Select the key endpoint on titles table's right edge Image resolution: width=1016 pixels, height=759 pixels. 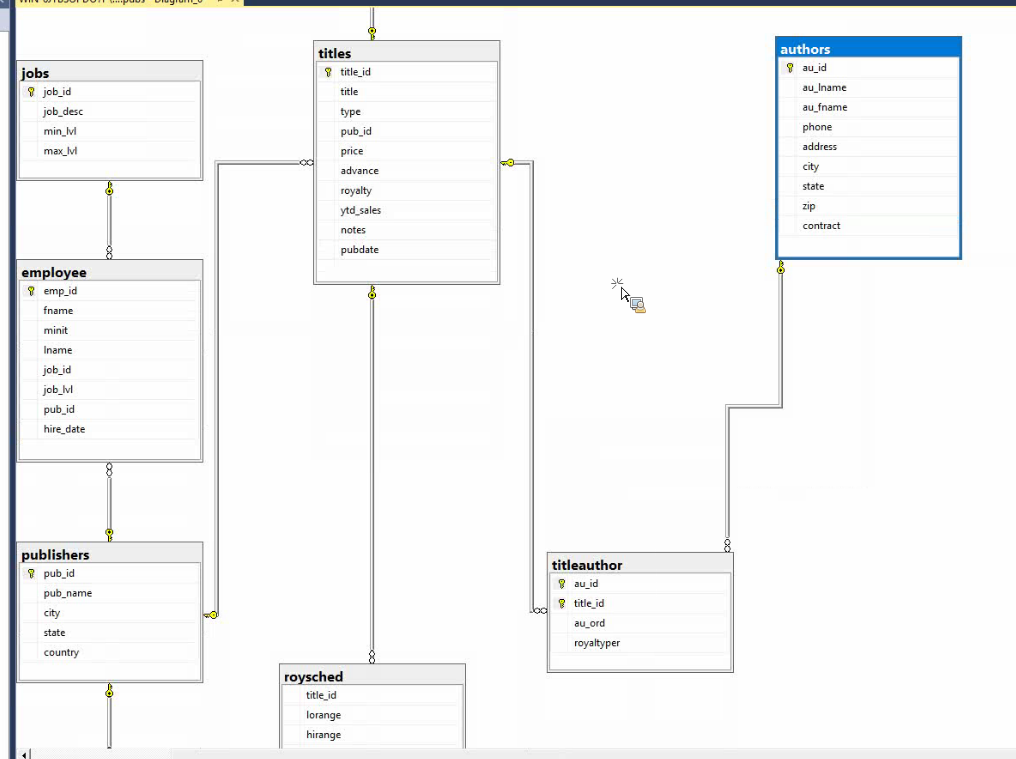tap(508, 163)
